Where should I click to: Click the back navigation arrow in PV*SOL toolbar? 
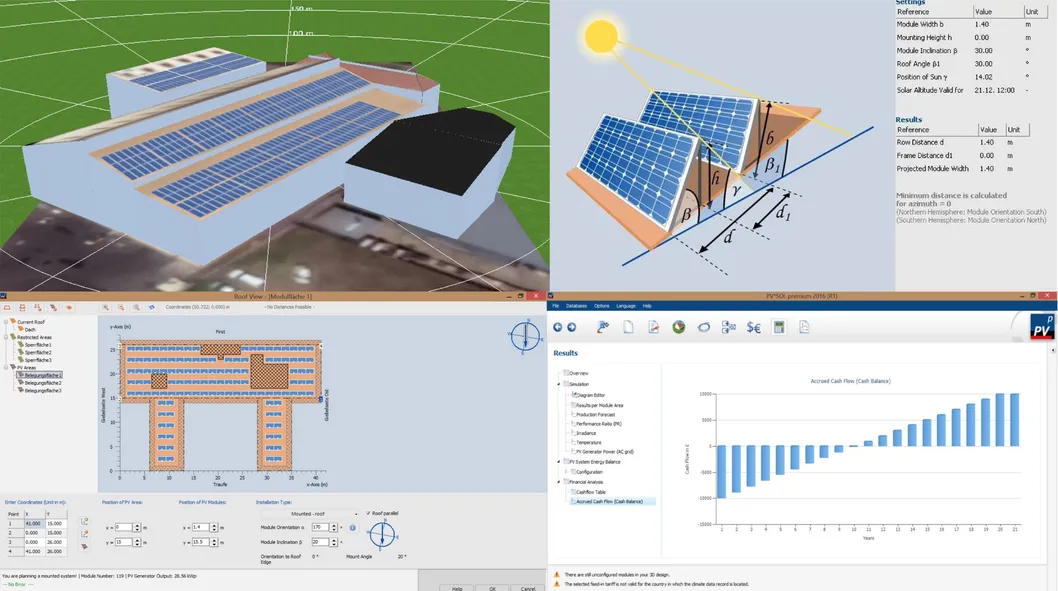[x=558, y=327]
